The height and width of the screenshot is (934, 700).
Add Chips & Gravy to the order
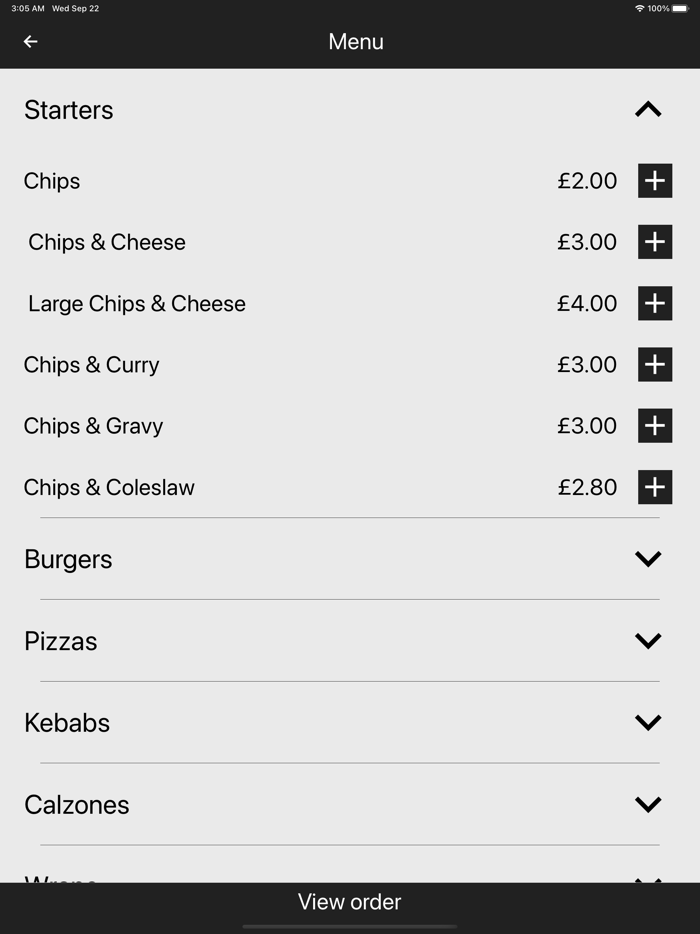click(x=655, y=425)
